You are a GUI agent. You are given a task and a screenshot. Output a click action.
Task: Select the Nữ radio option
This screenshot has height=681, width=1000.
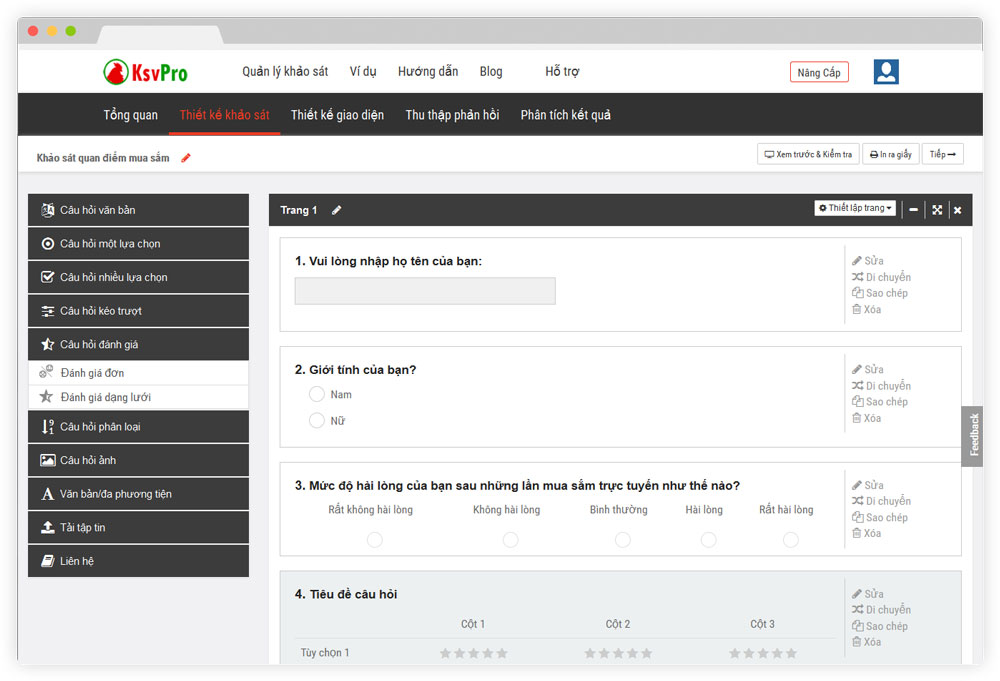(x=317, y=420)
